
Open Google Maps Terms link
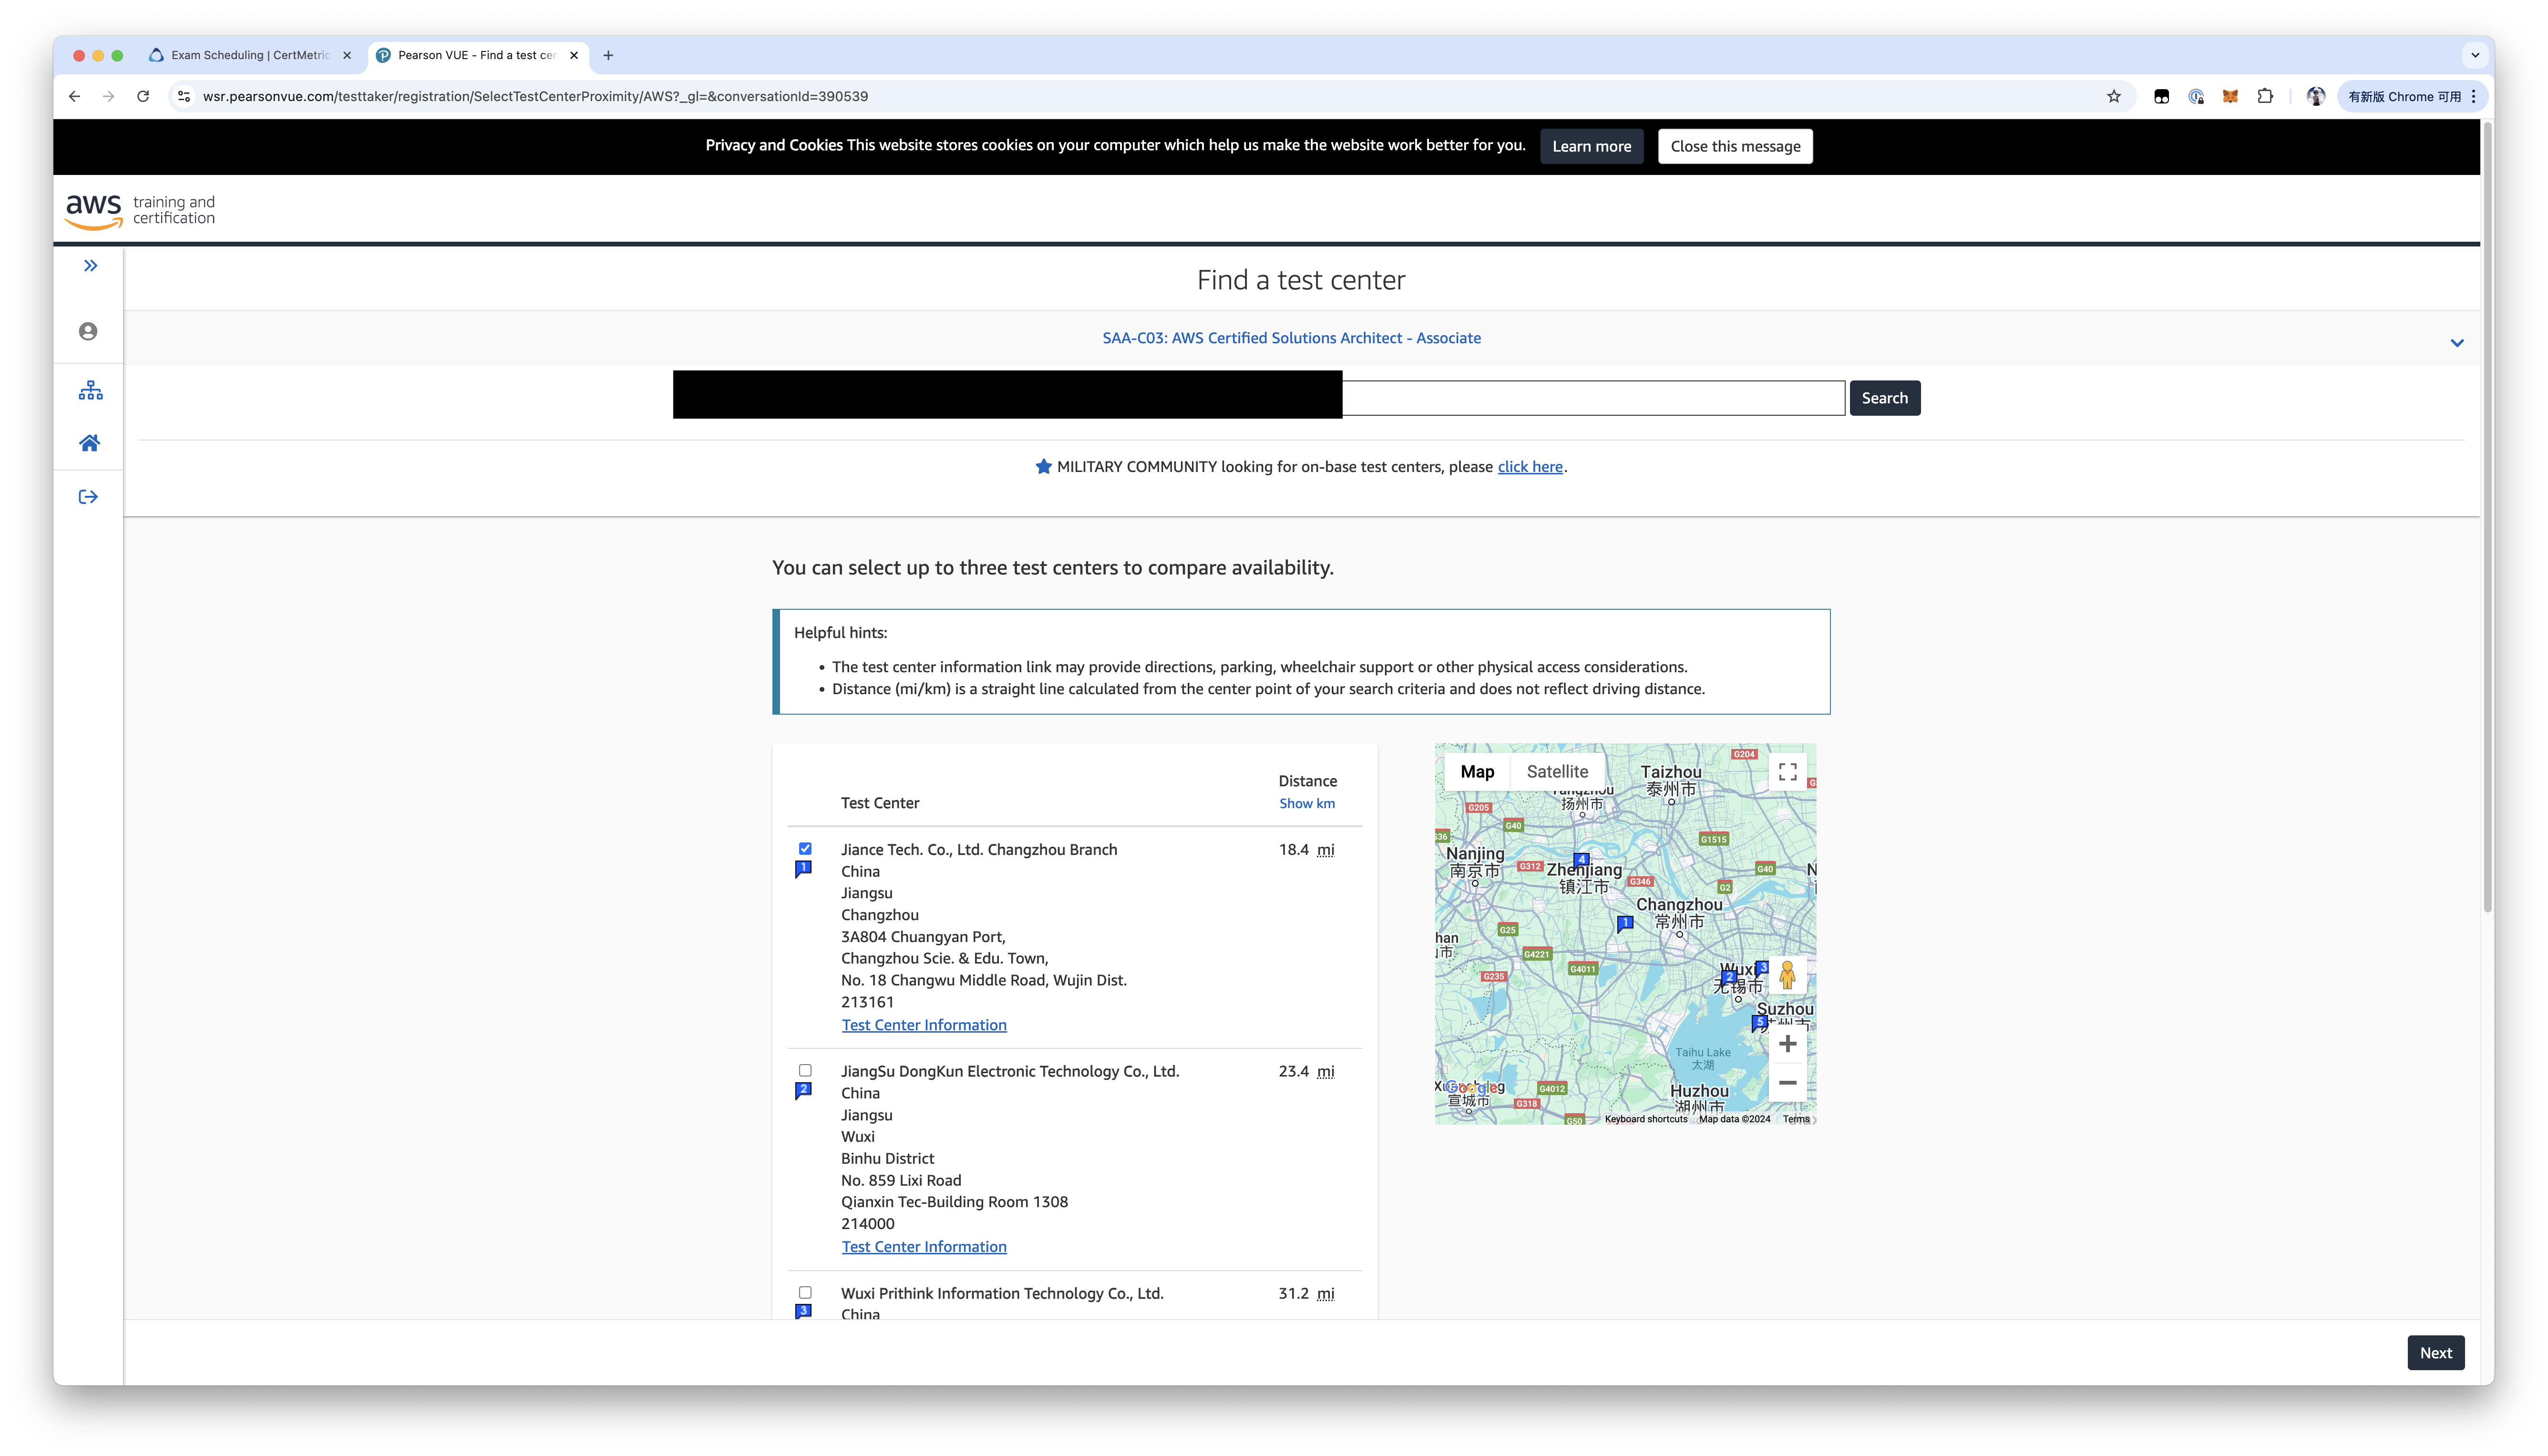1795,1119
